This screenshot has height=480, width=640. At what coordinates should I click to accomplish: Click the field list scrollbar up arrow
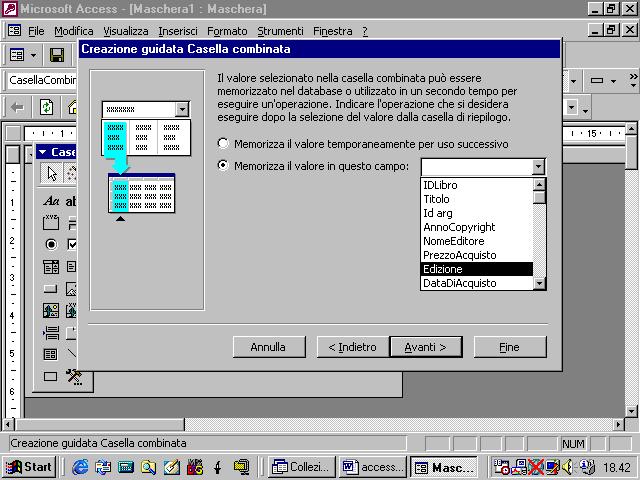coord(539,184)
